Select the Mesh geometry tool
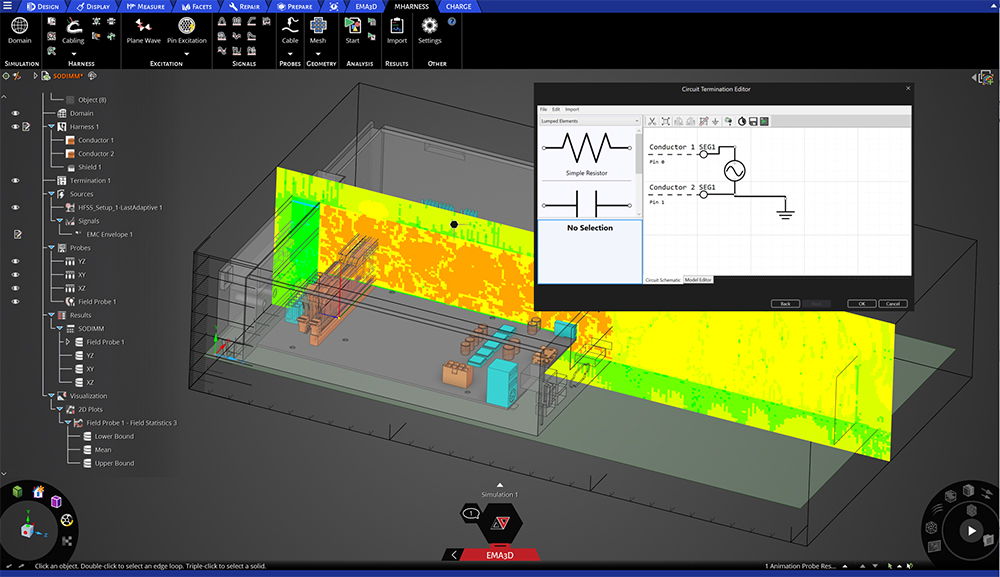Viewport: 1000px width, 577px height. [318, 32]
